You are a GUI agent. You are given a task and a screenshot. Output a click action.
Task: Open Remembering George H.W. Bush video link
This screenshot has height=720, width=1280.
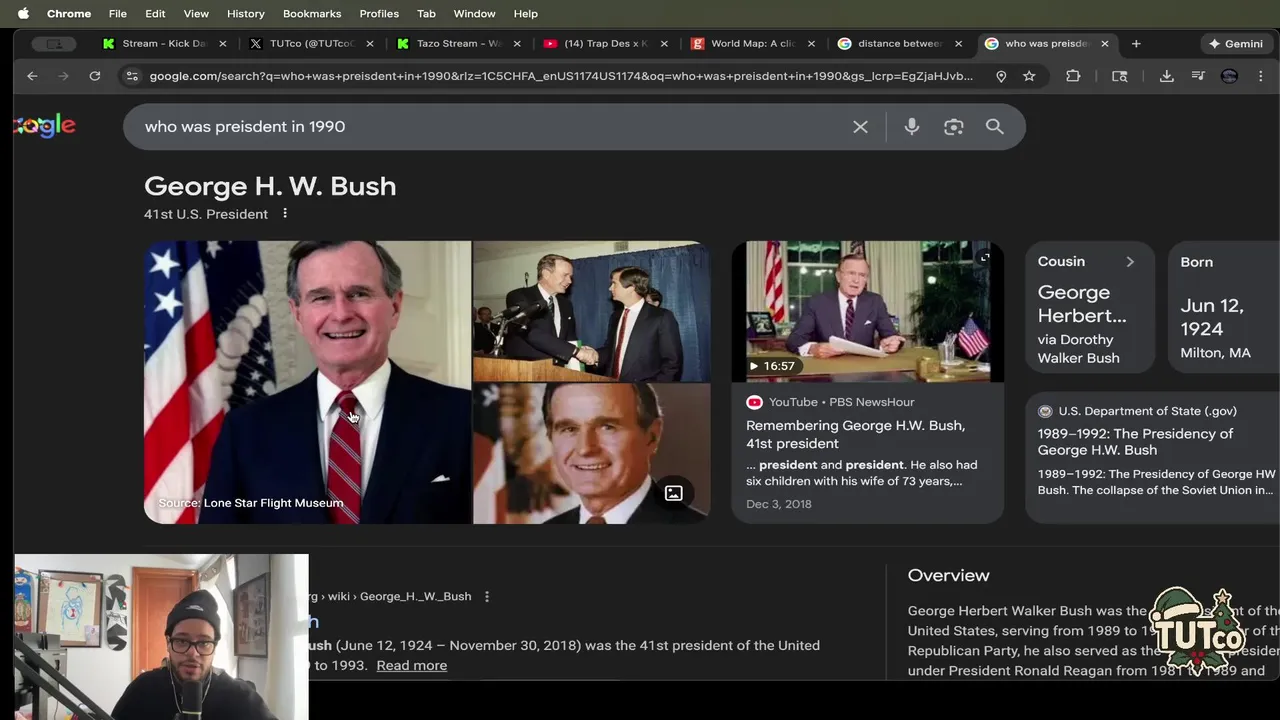(856, 434)
